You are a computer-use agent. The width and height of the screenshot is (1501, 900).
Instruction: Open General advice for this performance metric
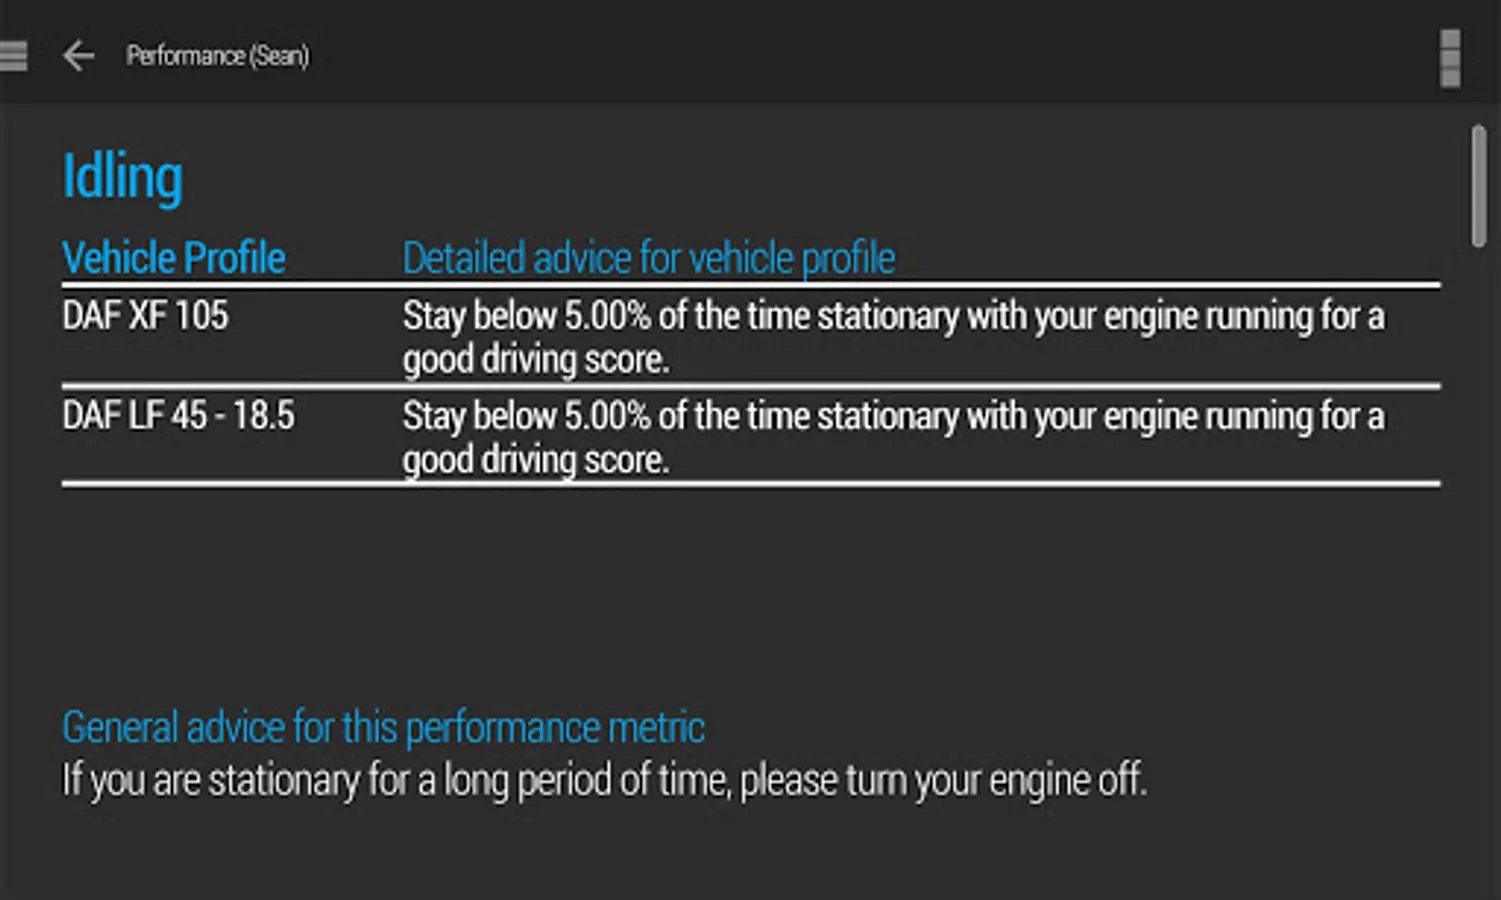[x=384, y=727]
